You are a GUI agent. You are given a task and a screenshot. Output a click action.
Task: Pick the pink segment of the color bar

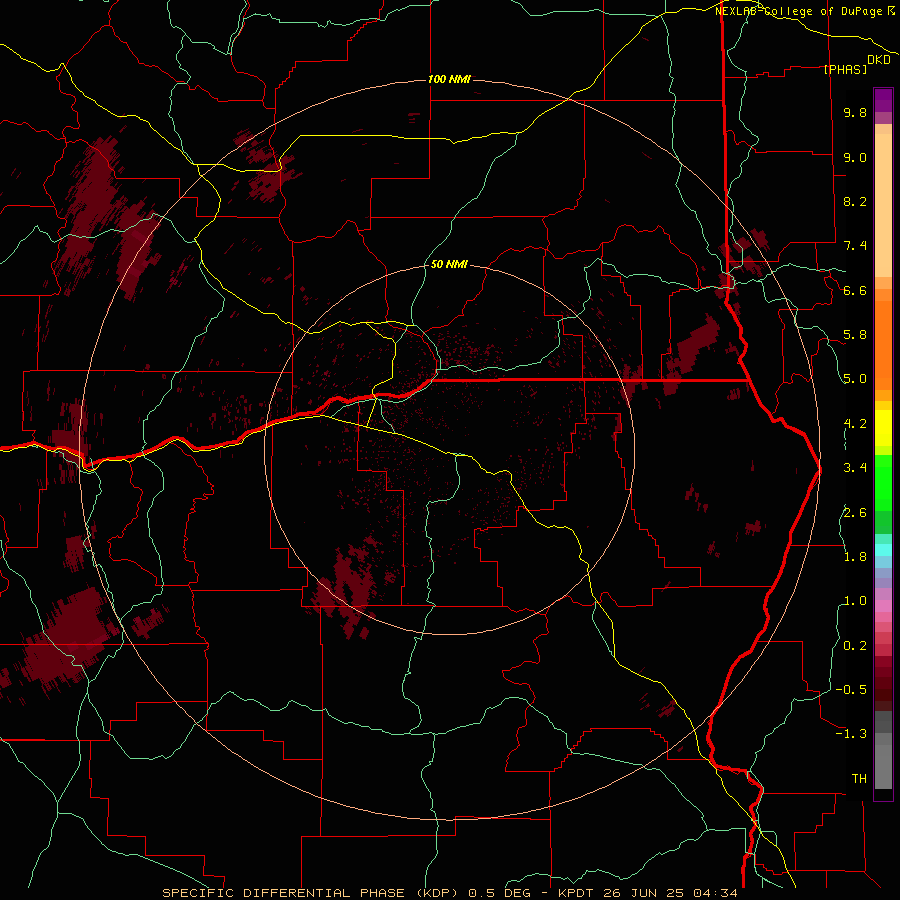point(883,606)
